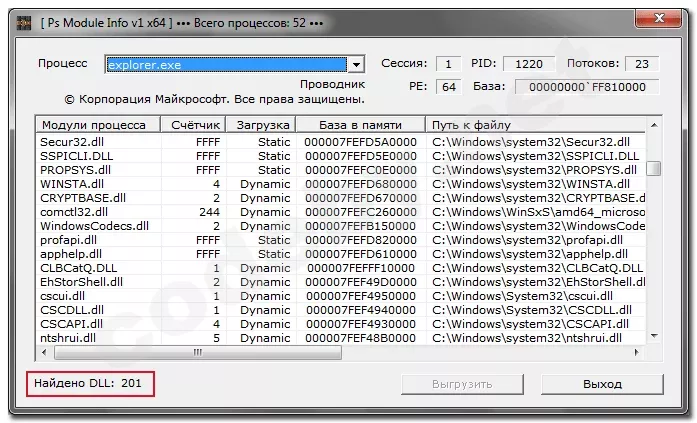Click the horizontal scrollbar right arrow
This screenshot has height=423, width=697.
tap(637, 352)
